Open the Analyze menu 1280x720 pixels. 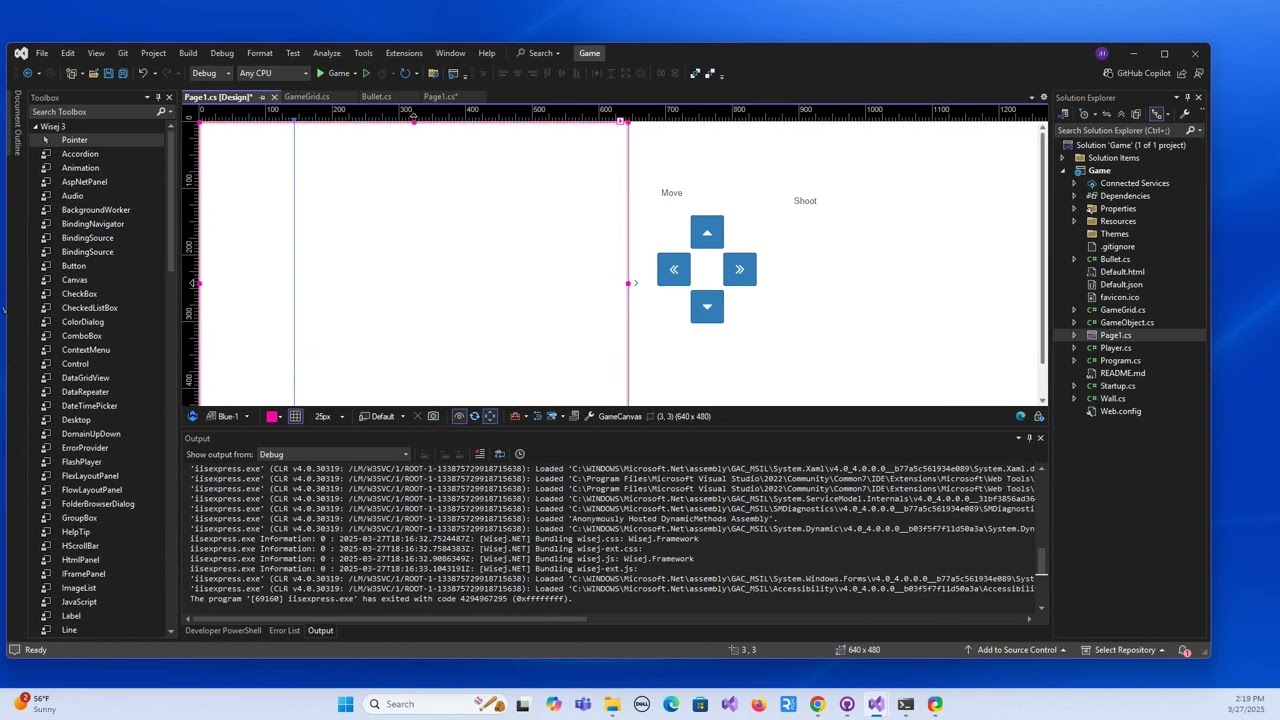pyautogui.click(x=327, y=53)
